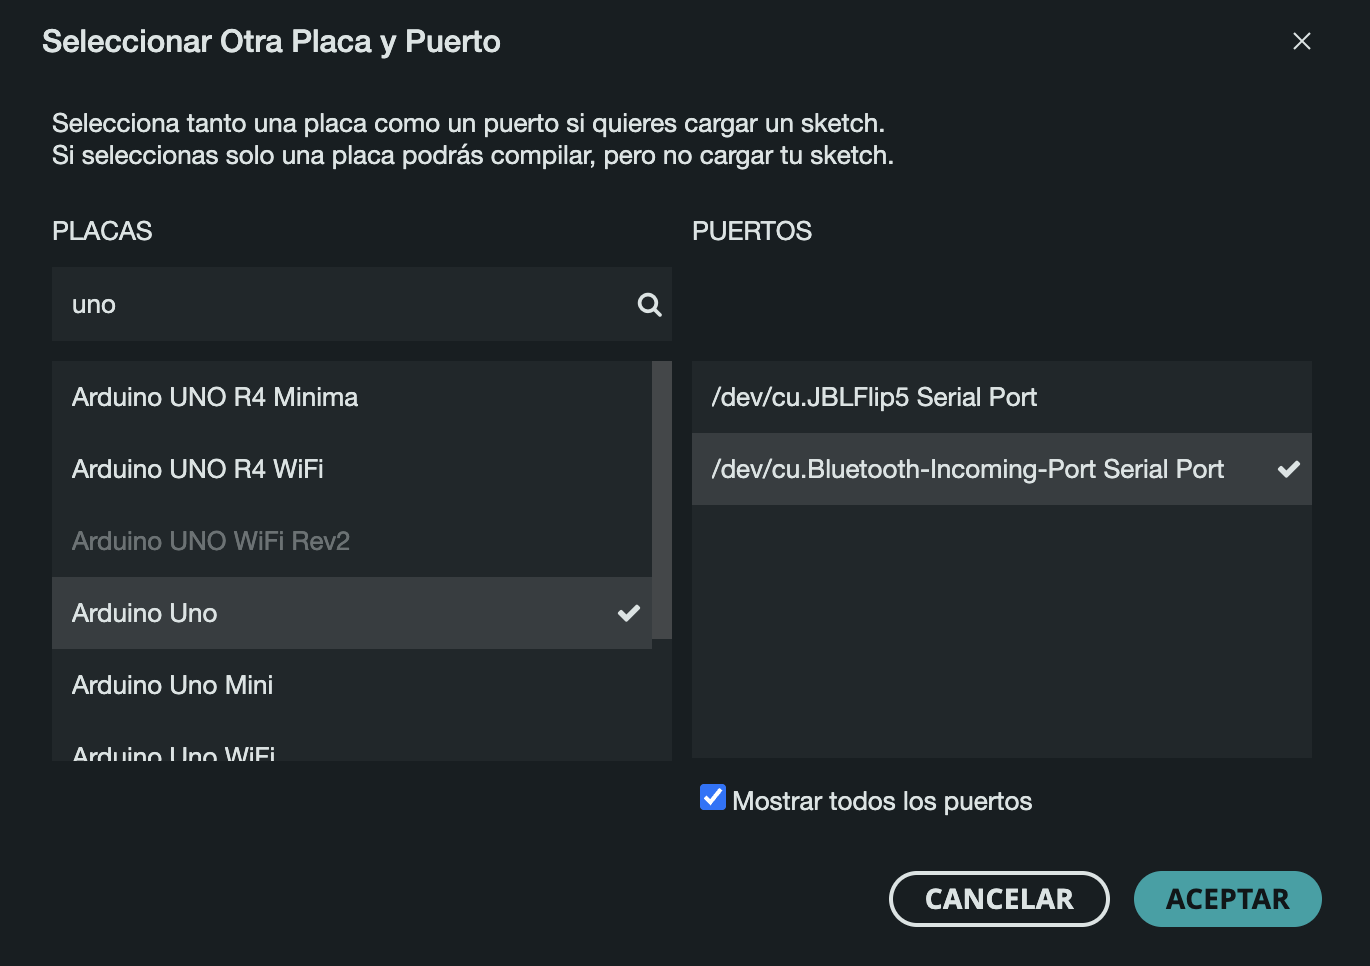1370x966 pixels.
Task: Toggle the Mostrar todos los puertos checkbox
Action: [713, 798]
